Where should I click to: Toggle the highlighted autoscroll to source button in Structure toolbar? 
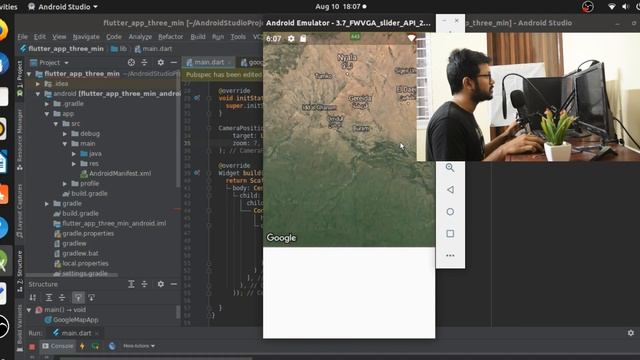pyautogui.click(x=78, y=298)
